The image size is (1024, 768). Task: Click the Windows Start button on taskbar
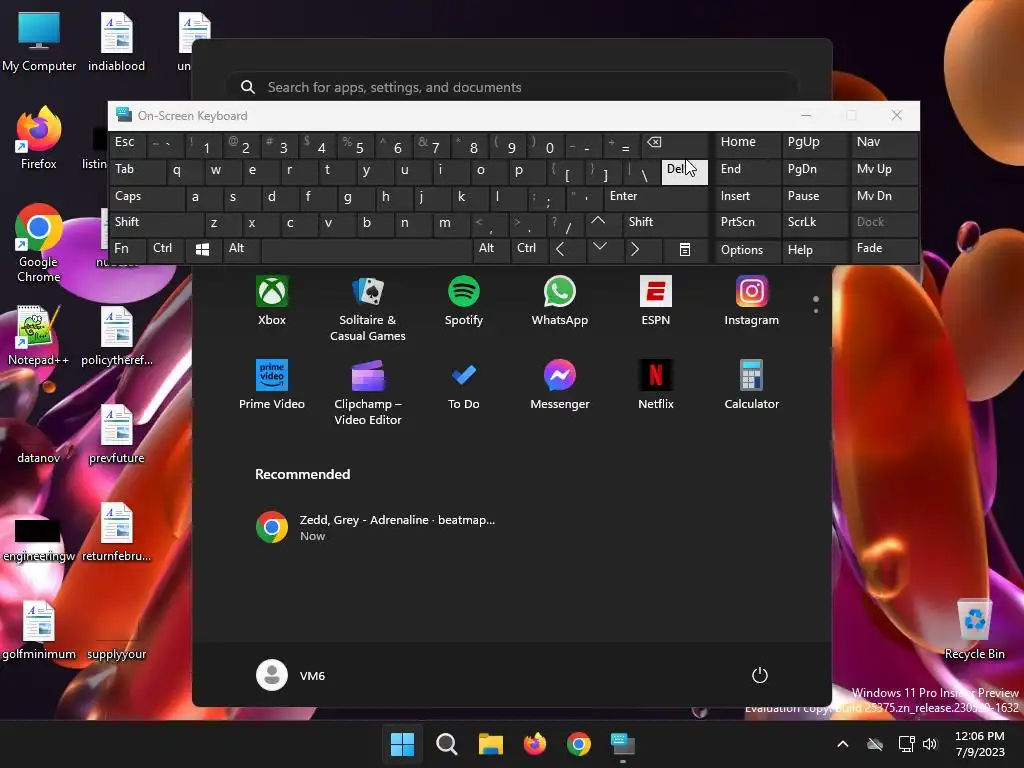coord(402,744)
